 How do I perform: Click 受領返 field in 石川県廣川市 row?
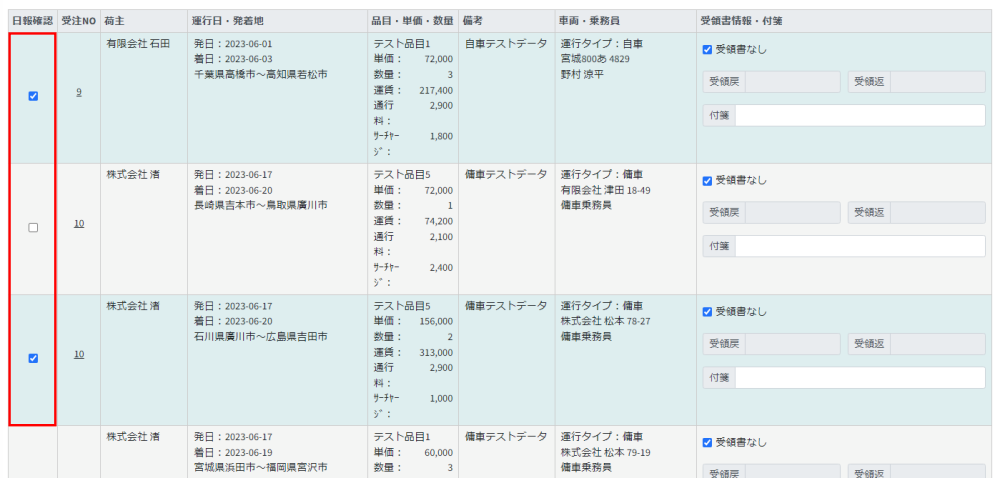pyautogui.click(x=935, y=344)
